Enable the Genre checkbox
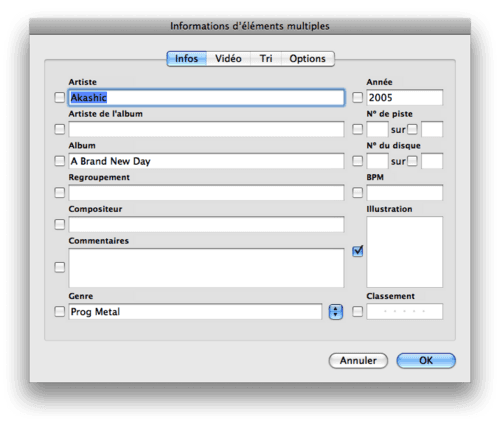 point(60,312)
